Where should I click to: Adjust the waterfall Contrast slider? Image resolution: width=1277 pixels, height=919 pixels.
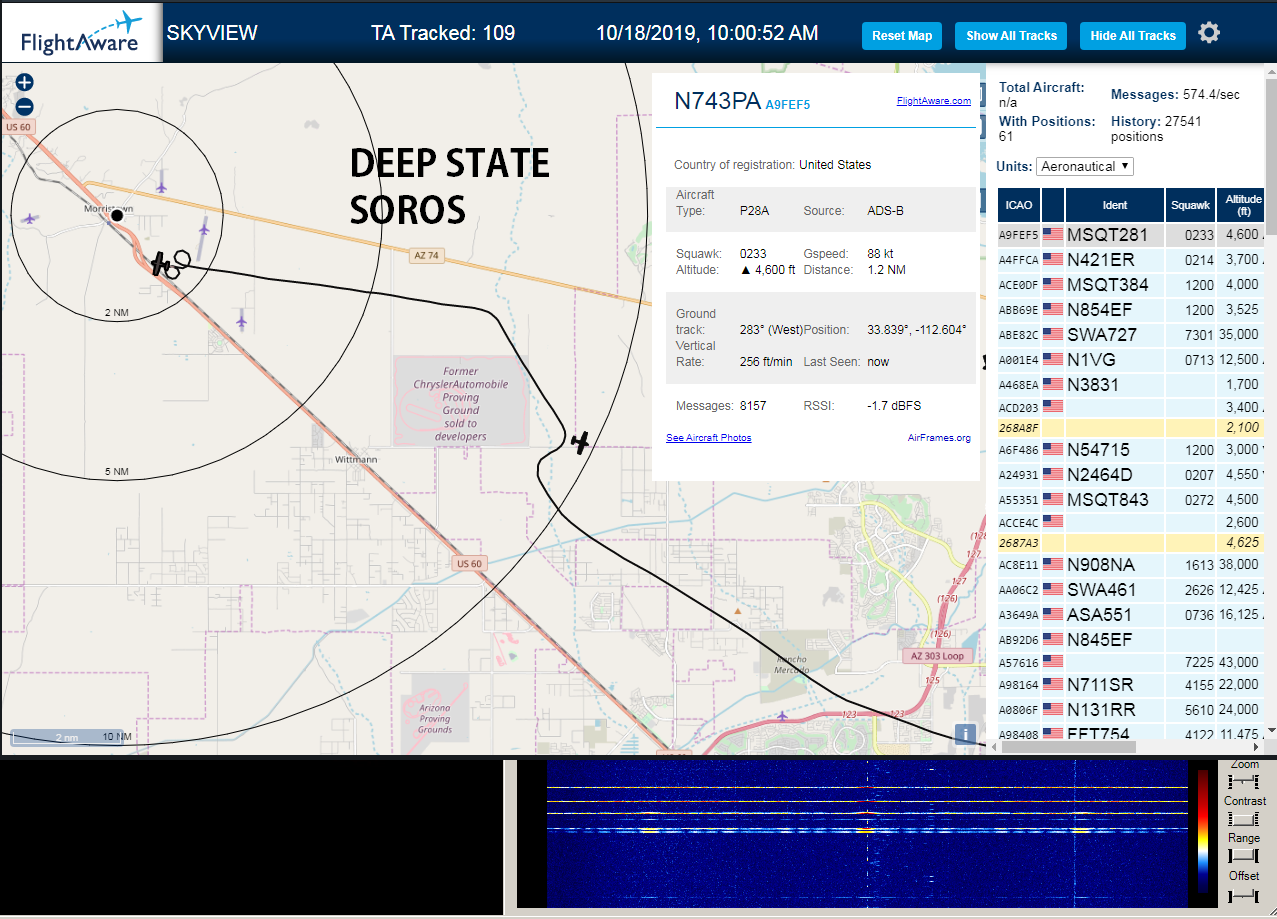tap(1244, 818)
